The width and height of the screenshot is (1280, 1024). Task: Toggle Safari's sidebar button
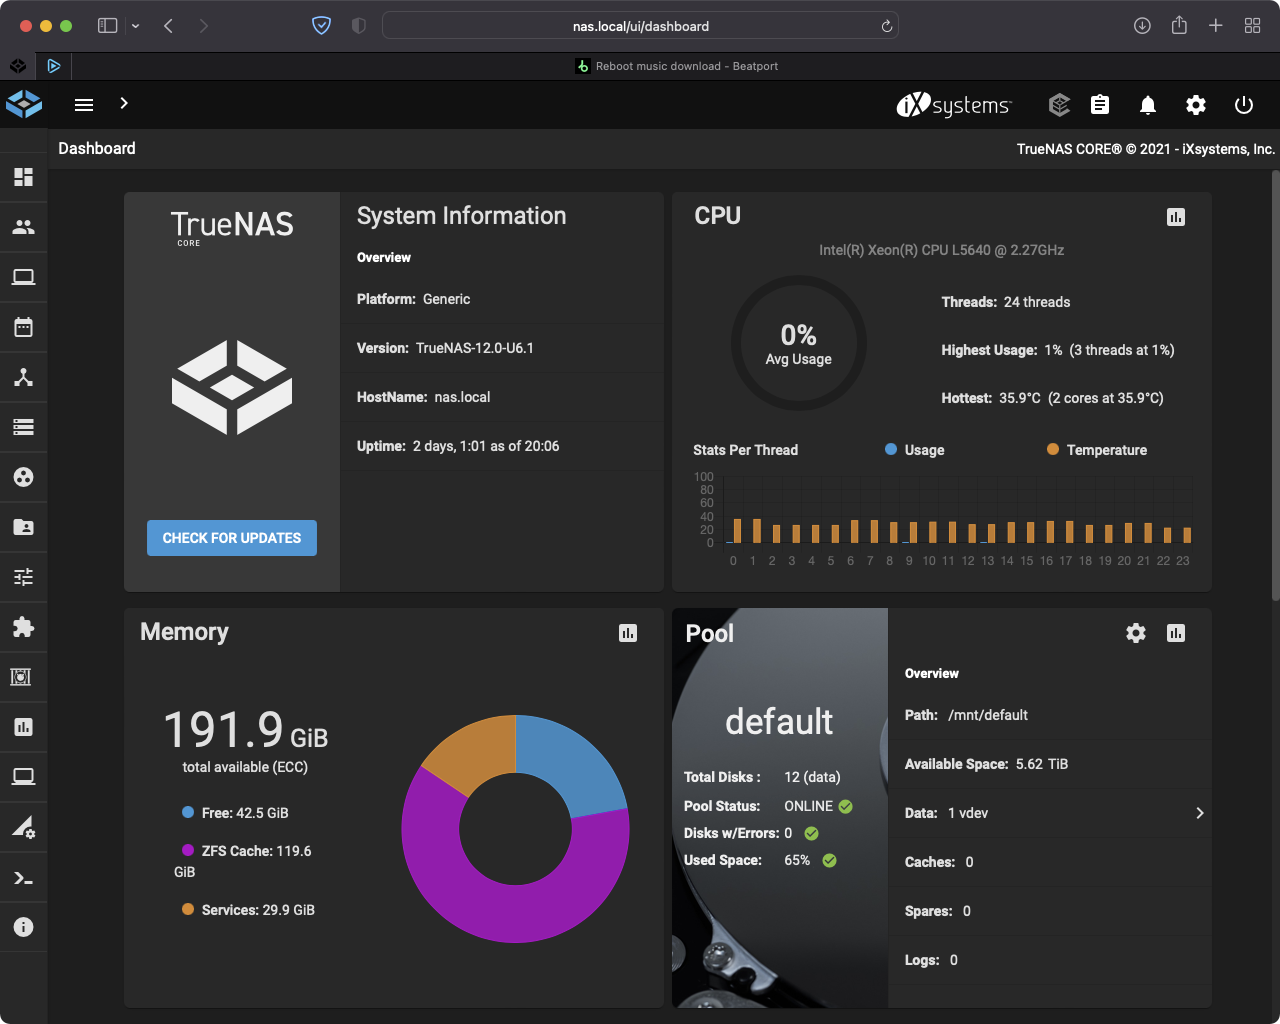pyautogui.click(x=108, y=26)
